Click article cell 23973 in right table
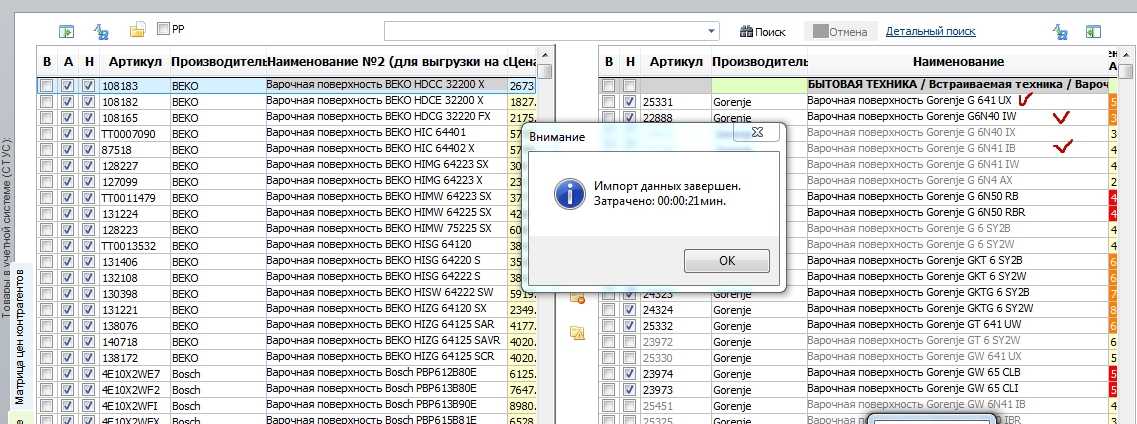This screenshot has height=424, width=1137. click(x=675, y=388)
